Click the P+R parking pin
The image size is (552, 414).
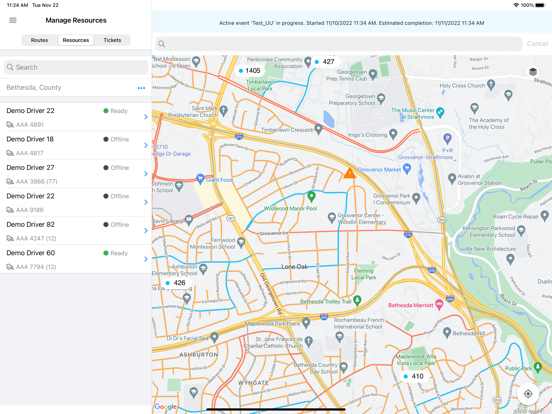tap(447, 139)
